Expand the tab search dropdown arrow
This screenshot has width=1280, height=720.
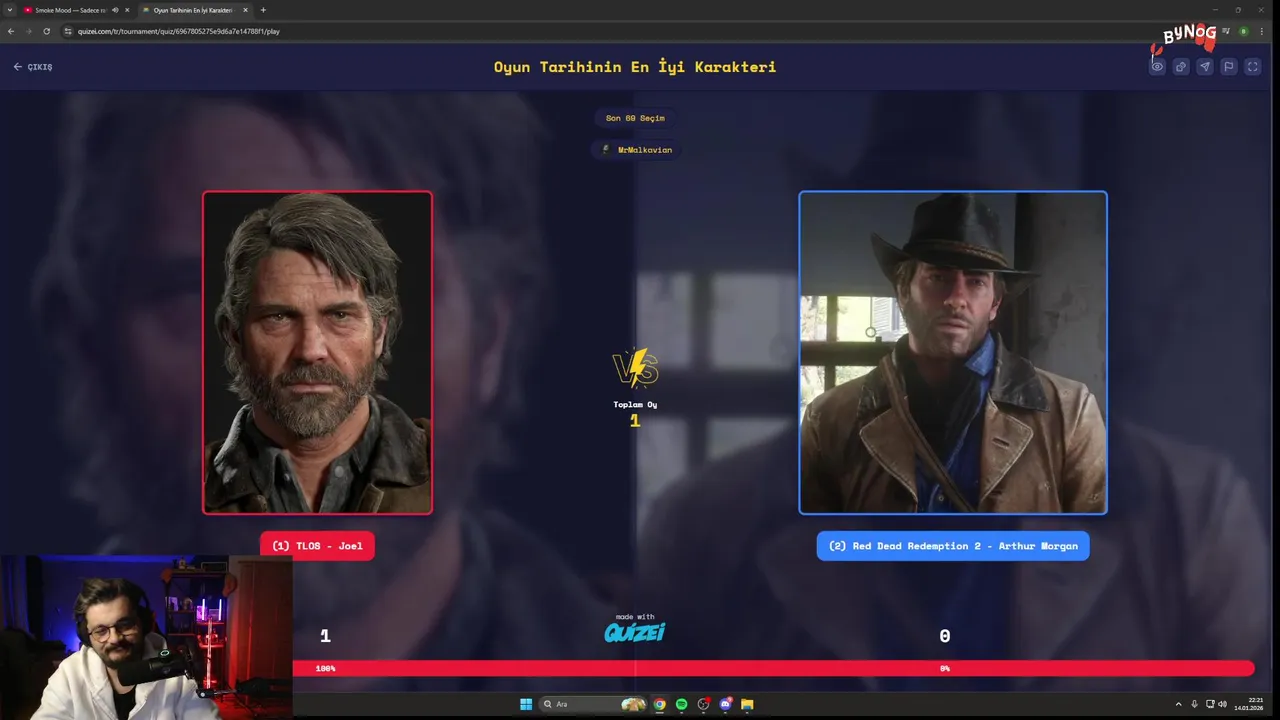[x=9, y=10]
